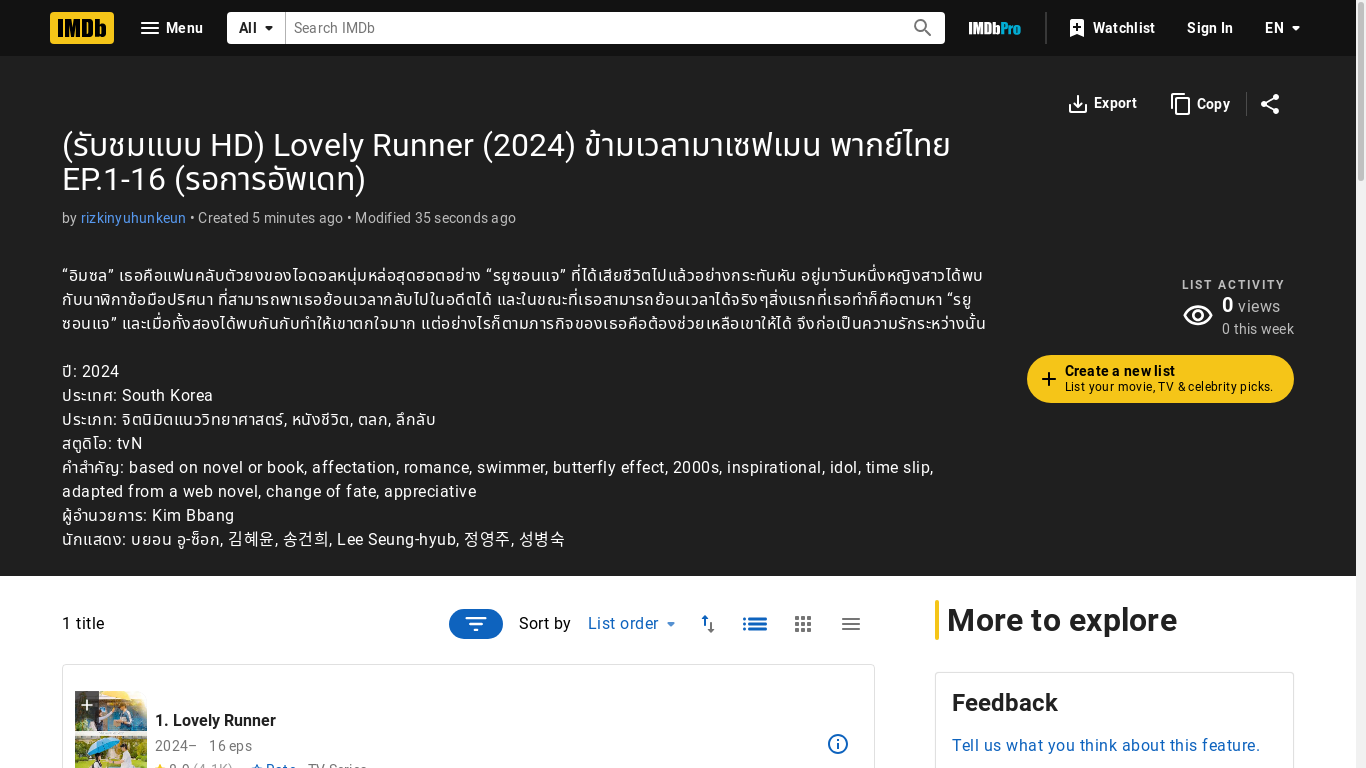The height and width of the screenshot is (768, 1366).
Task: Switch to grid view
Action: click(803, 624)
